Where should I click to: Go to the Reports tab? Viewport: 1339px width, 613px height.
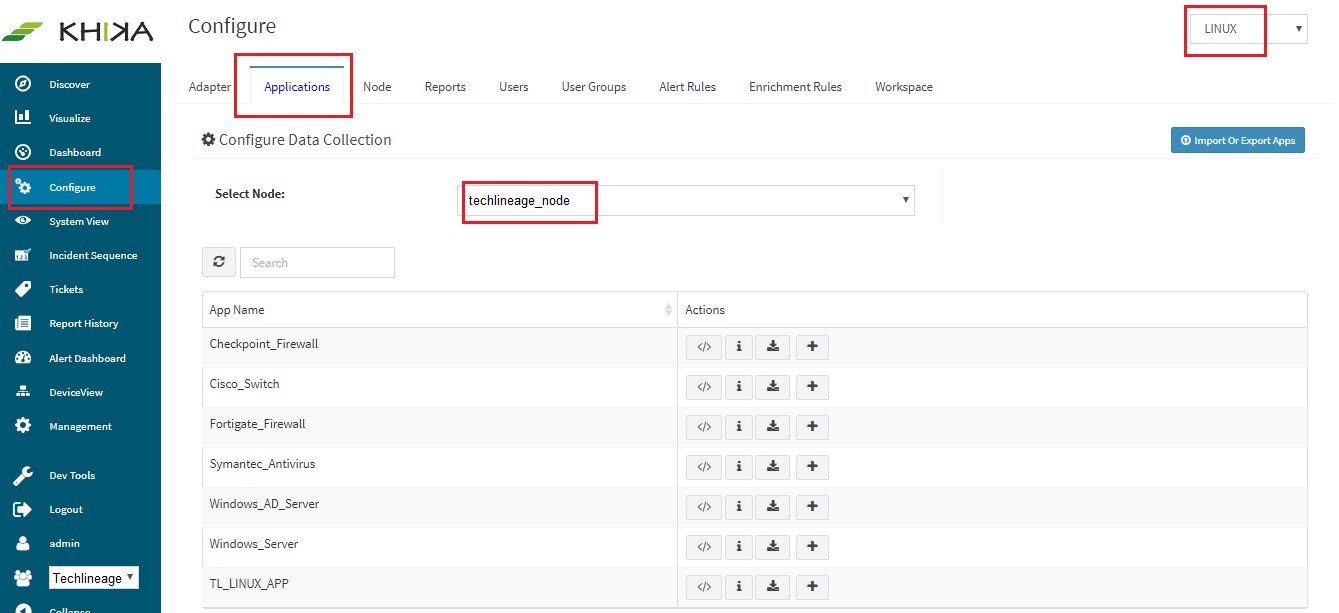click(445, 87)
